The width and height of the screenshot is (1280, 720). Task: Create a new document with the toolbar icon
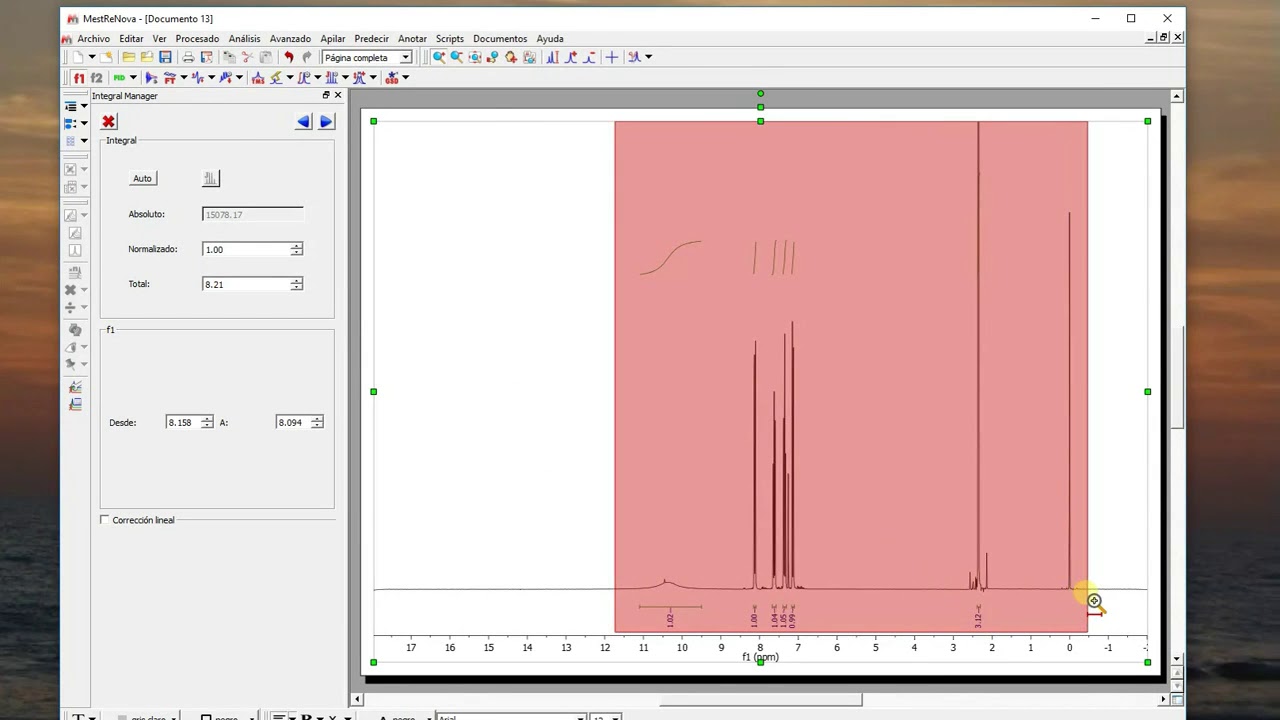click(77, 57)
